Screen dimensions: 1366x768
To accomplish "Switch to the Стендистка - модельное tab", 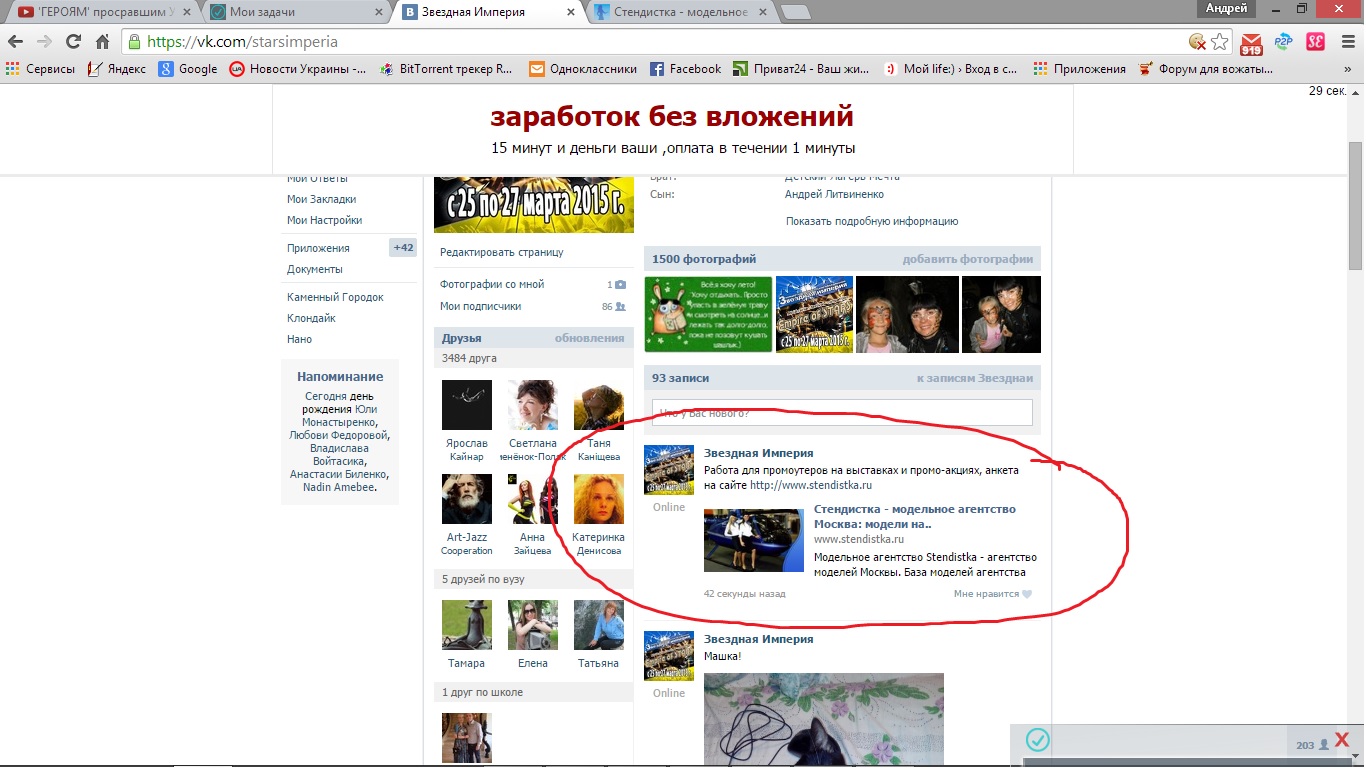I will coord(682,12).
